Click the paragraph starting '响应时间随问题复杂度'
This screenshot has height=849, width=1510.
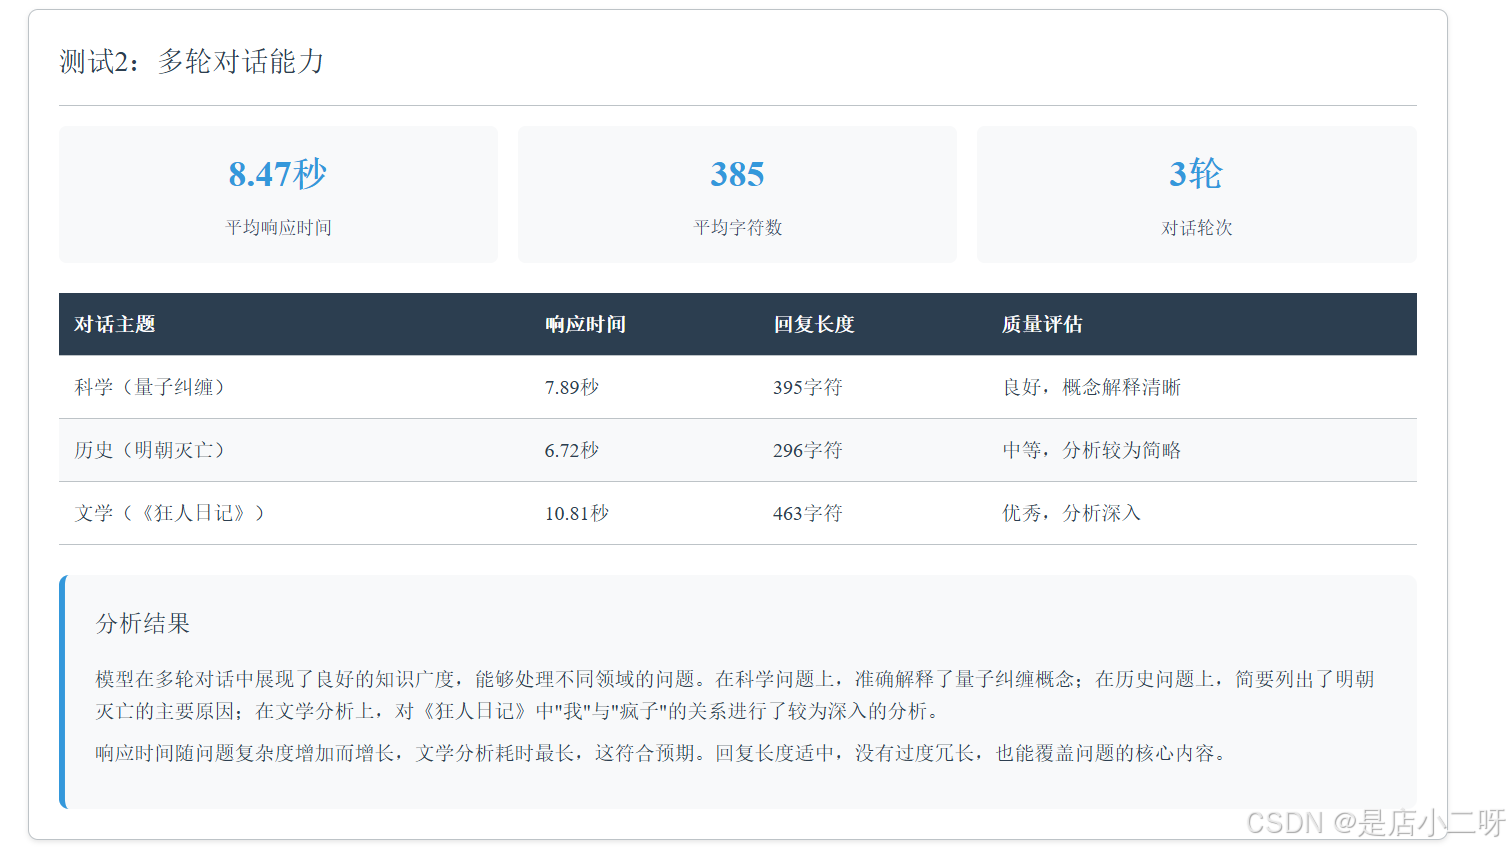click(661, 753)
